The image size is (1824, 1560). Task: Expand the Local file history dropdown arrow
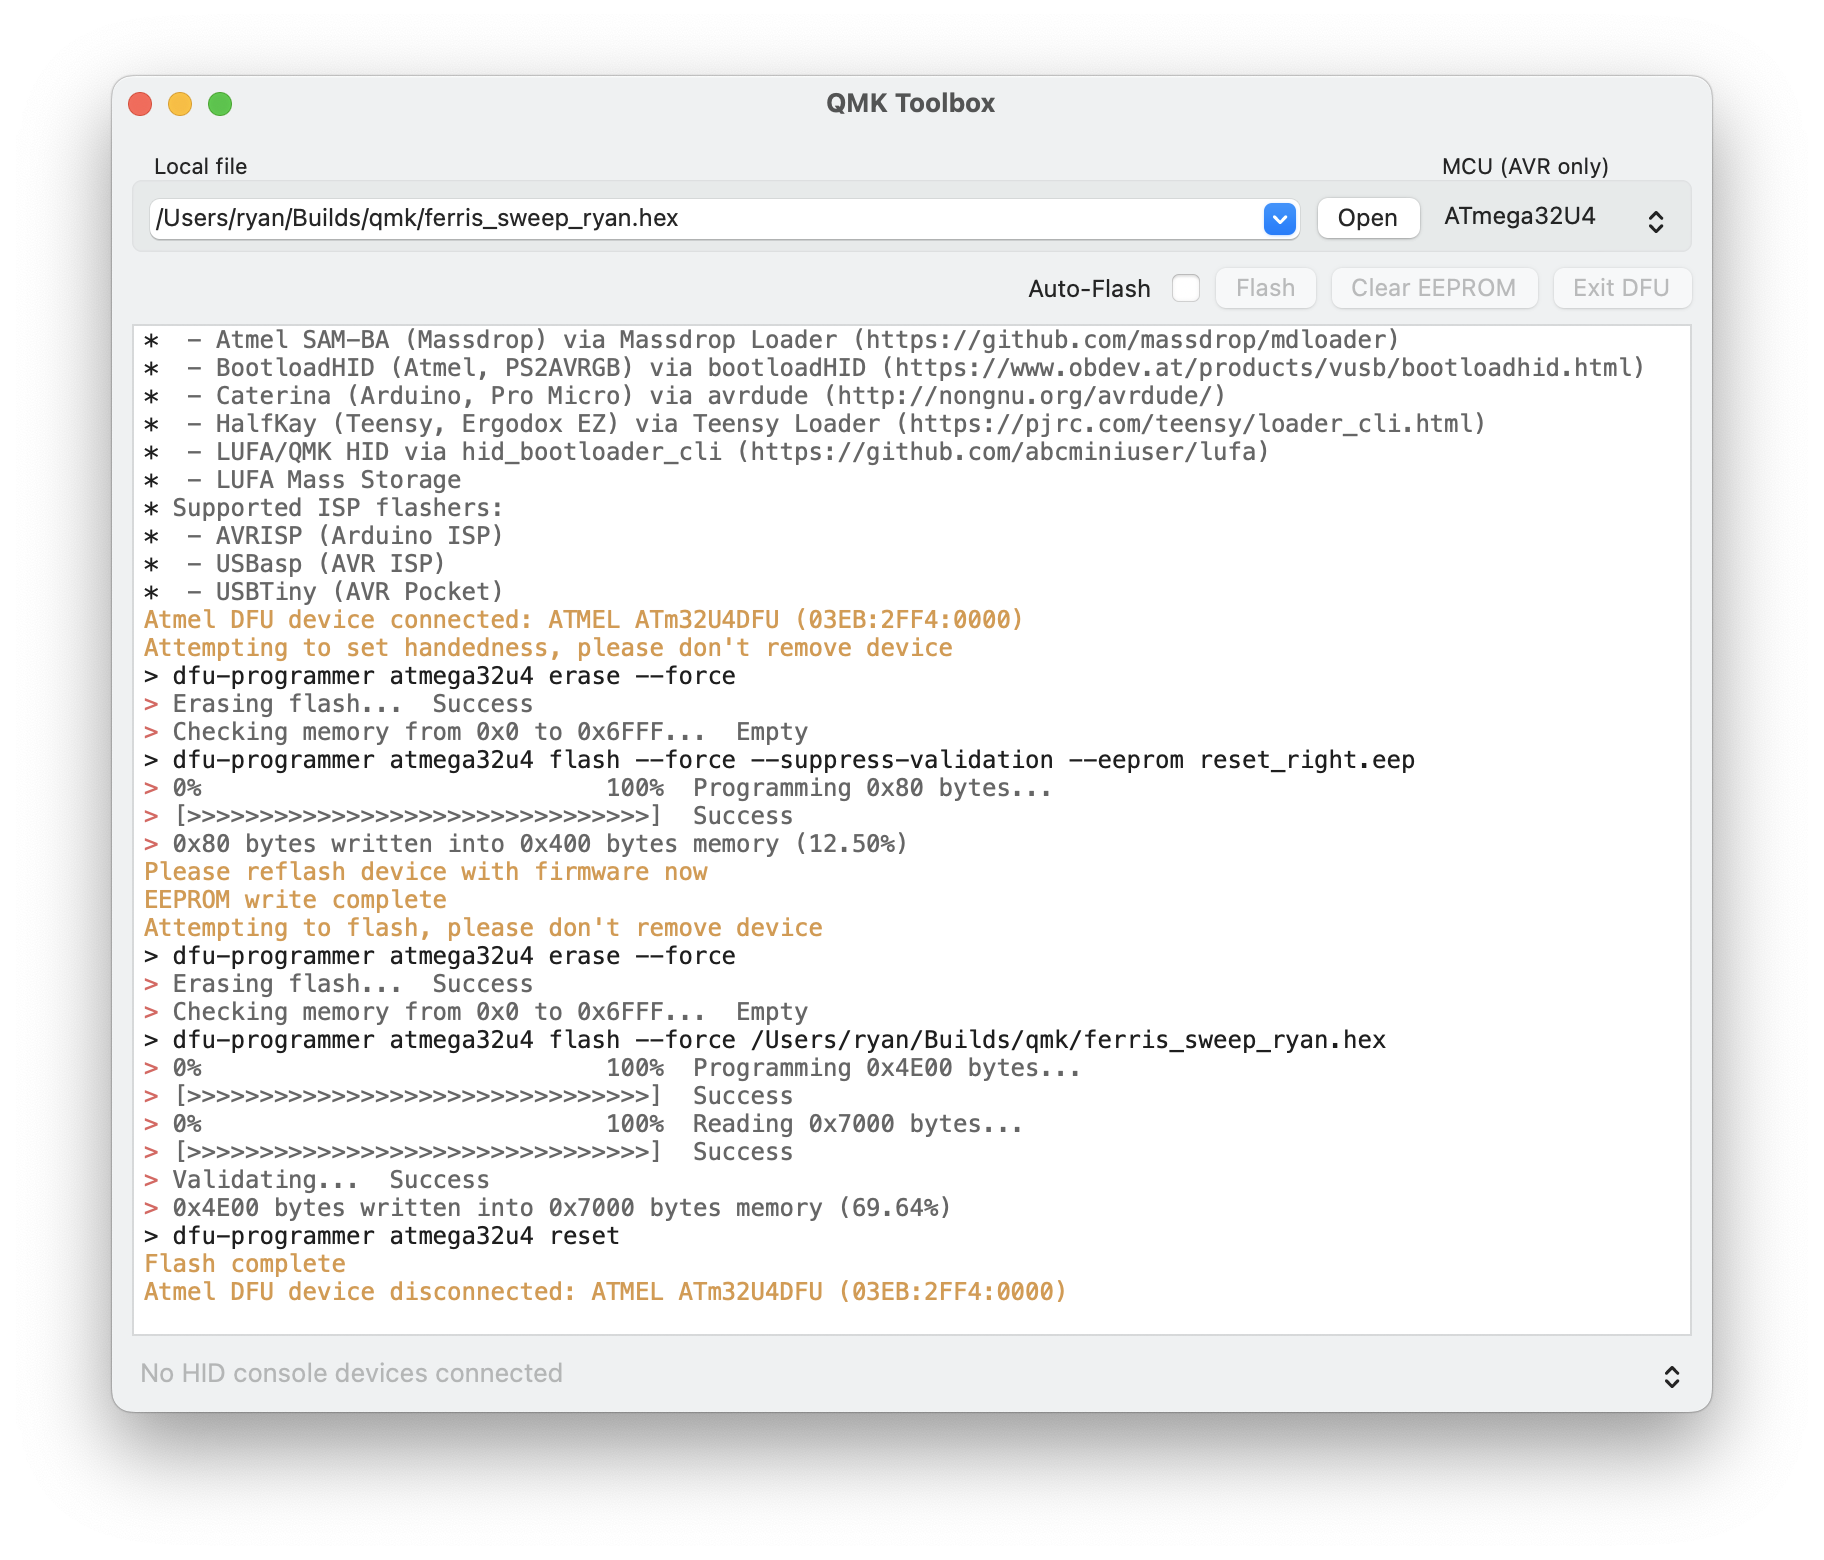pyautogui.click(x=1279, y=218)
